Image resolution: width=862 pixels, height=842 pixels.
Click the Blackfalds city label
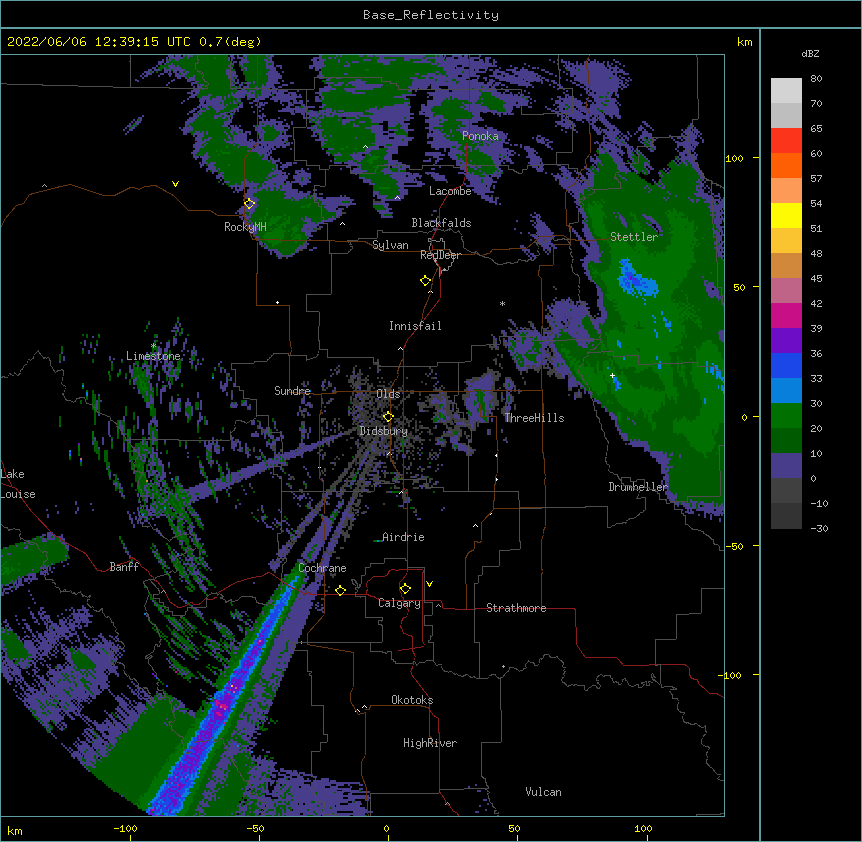point(441,223)
